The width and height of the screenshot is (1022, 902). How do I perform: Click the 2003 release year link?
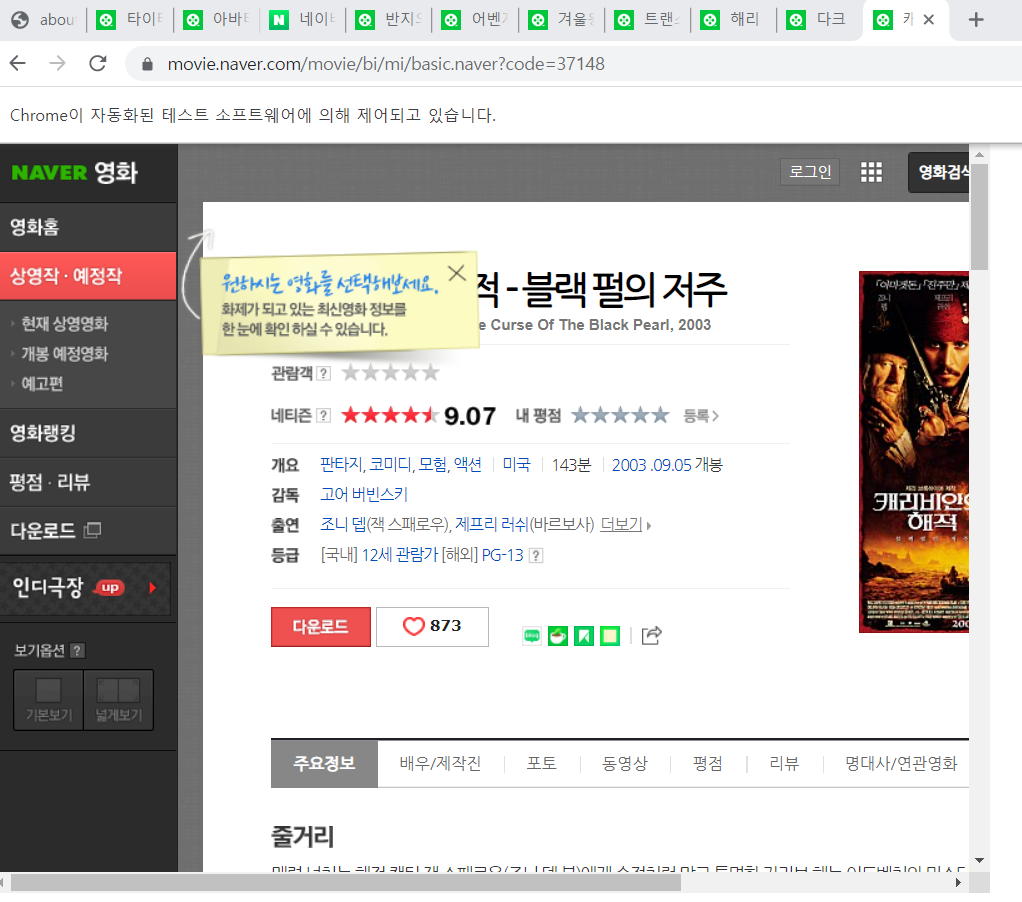click(x=629, y=465)
